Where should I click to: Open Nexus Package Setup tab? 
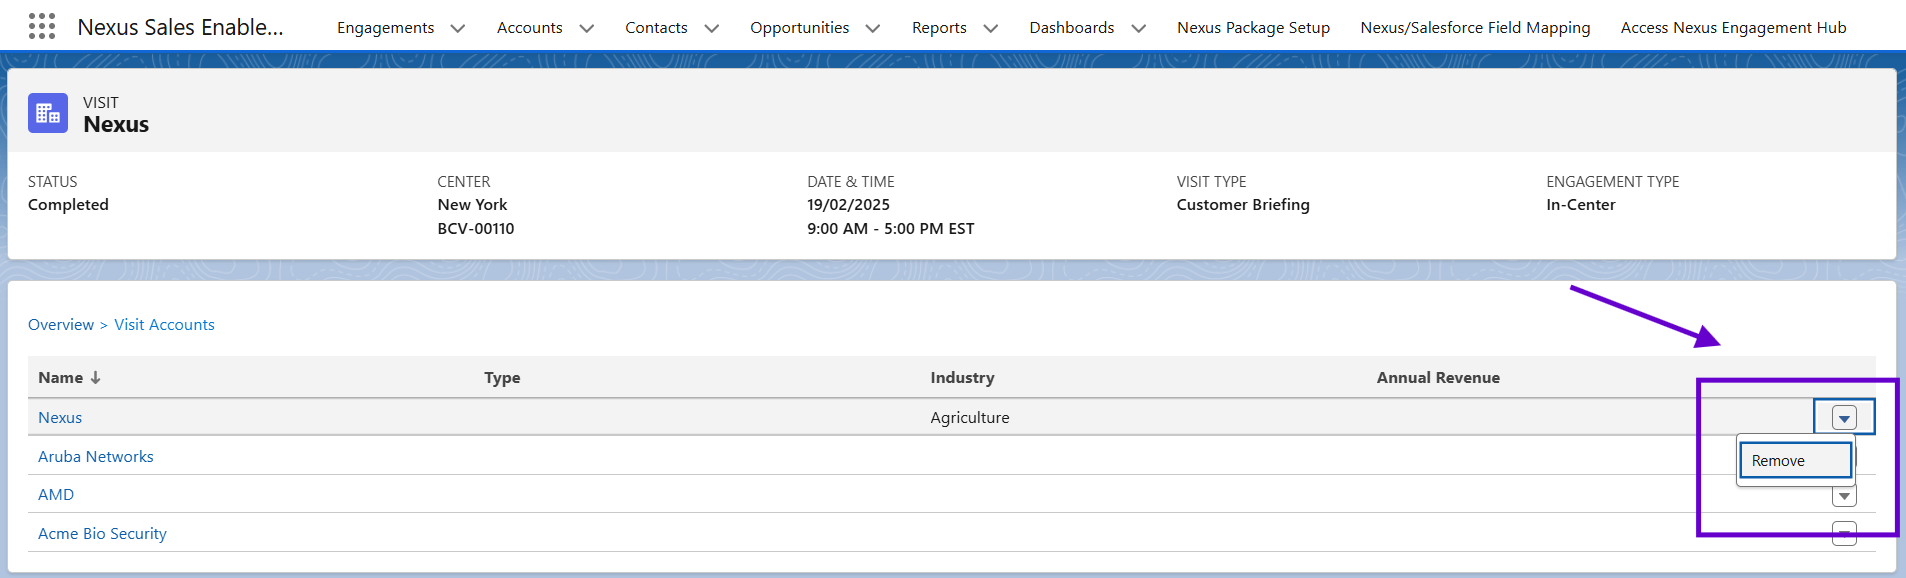pyautogui.click(x=1253, y=28)
